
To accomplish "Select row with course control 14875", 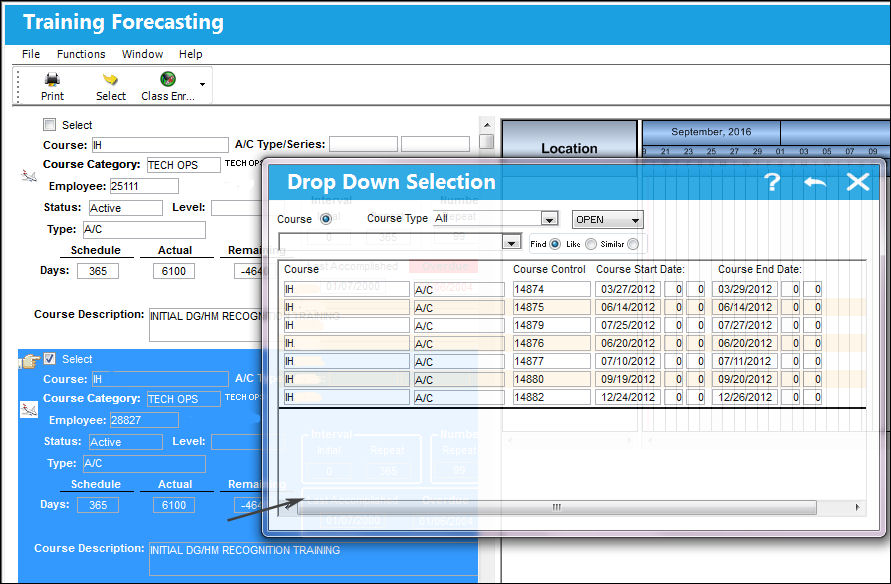I will (x=552, y=307).
